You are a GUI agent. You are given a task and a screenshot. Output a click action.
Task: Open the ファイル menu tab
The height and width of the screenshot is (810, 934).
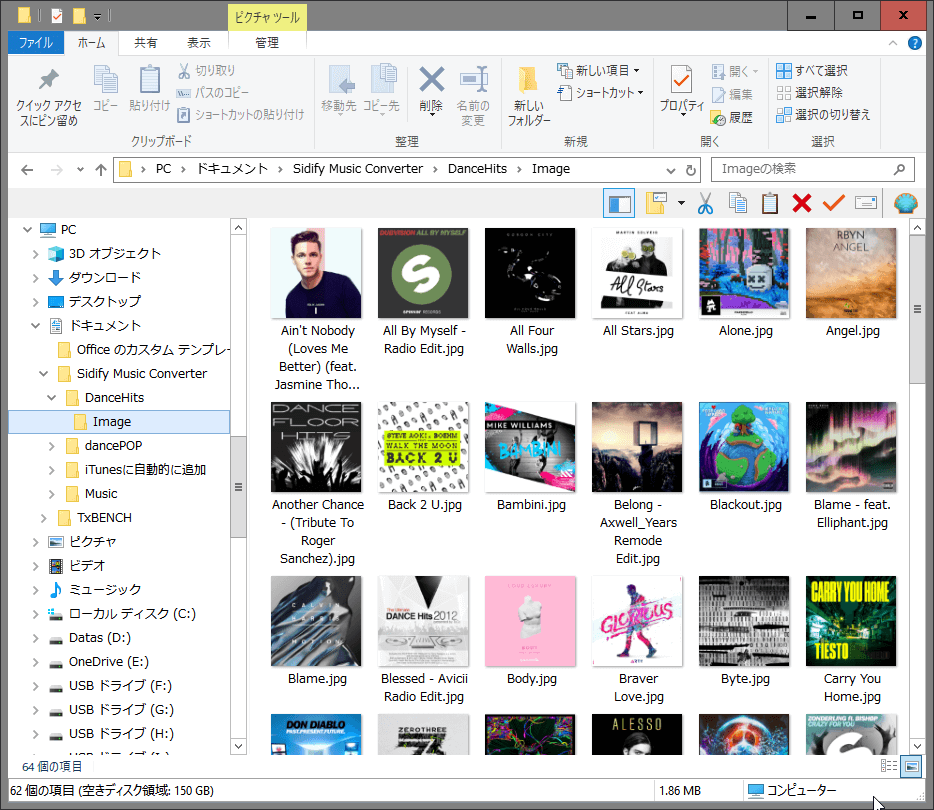36,43
